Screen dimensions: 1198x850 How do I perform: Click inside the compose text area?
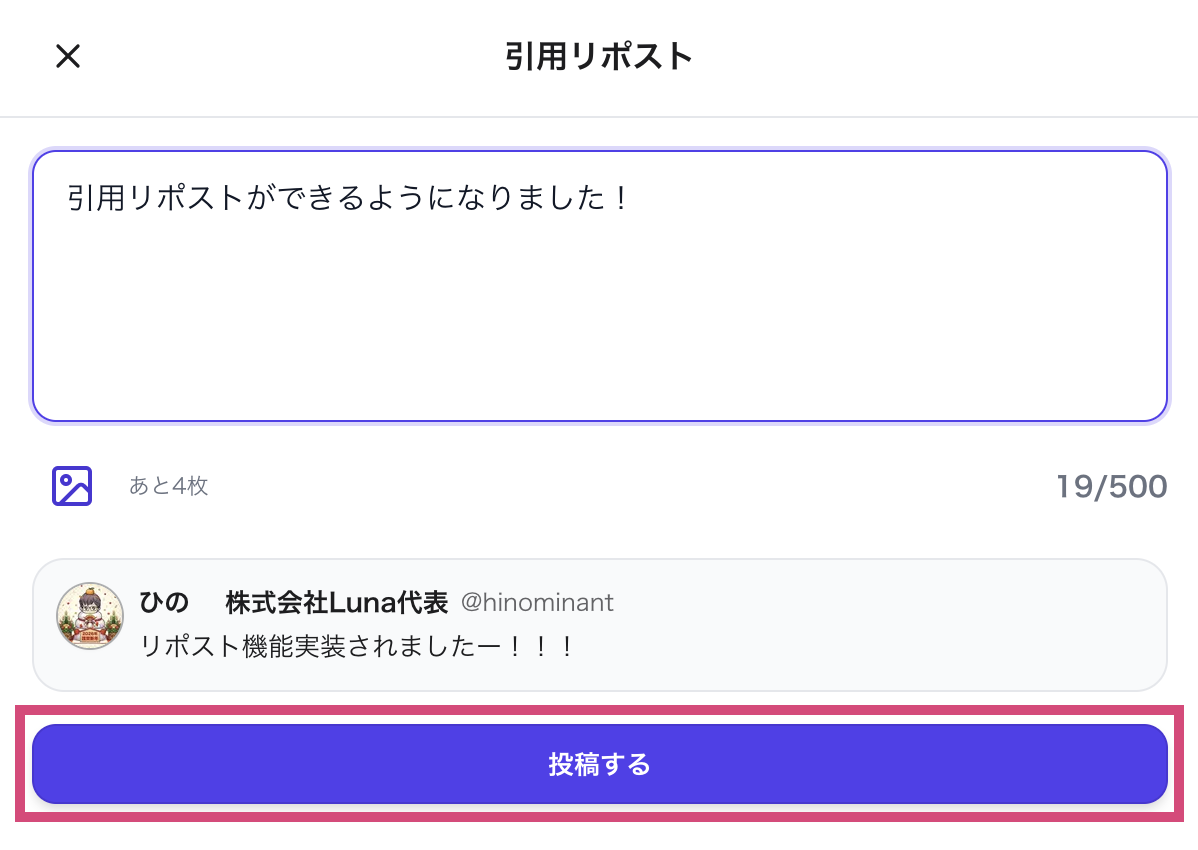(x=600, y=285)
